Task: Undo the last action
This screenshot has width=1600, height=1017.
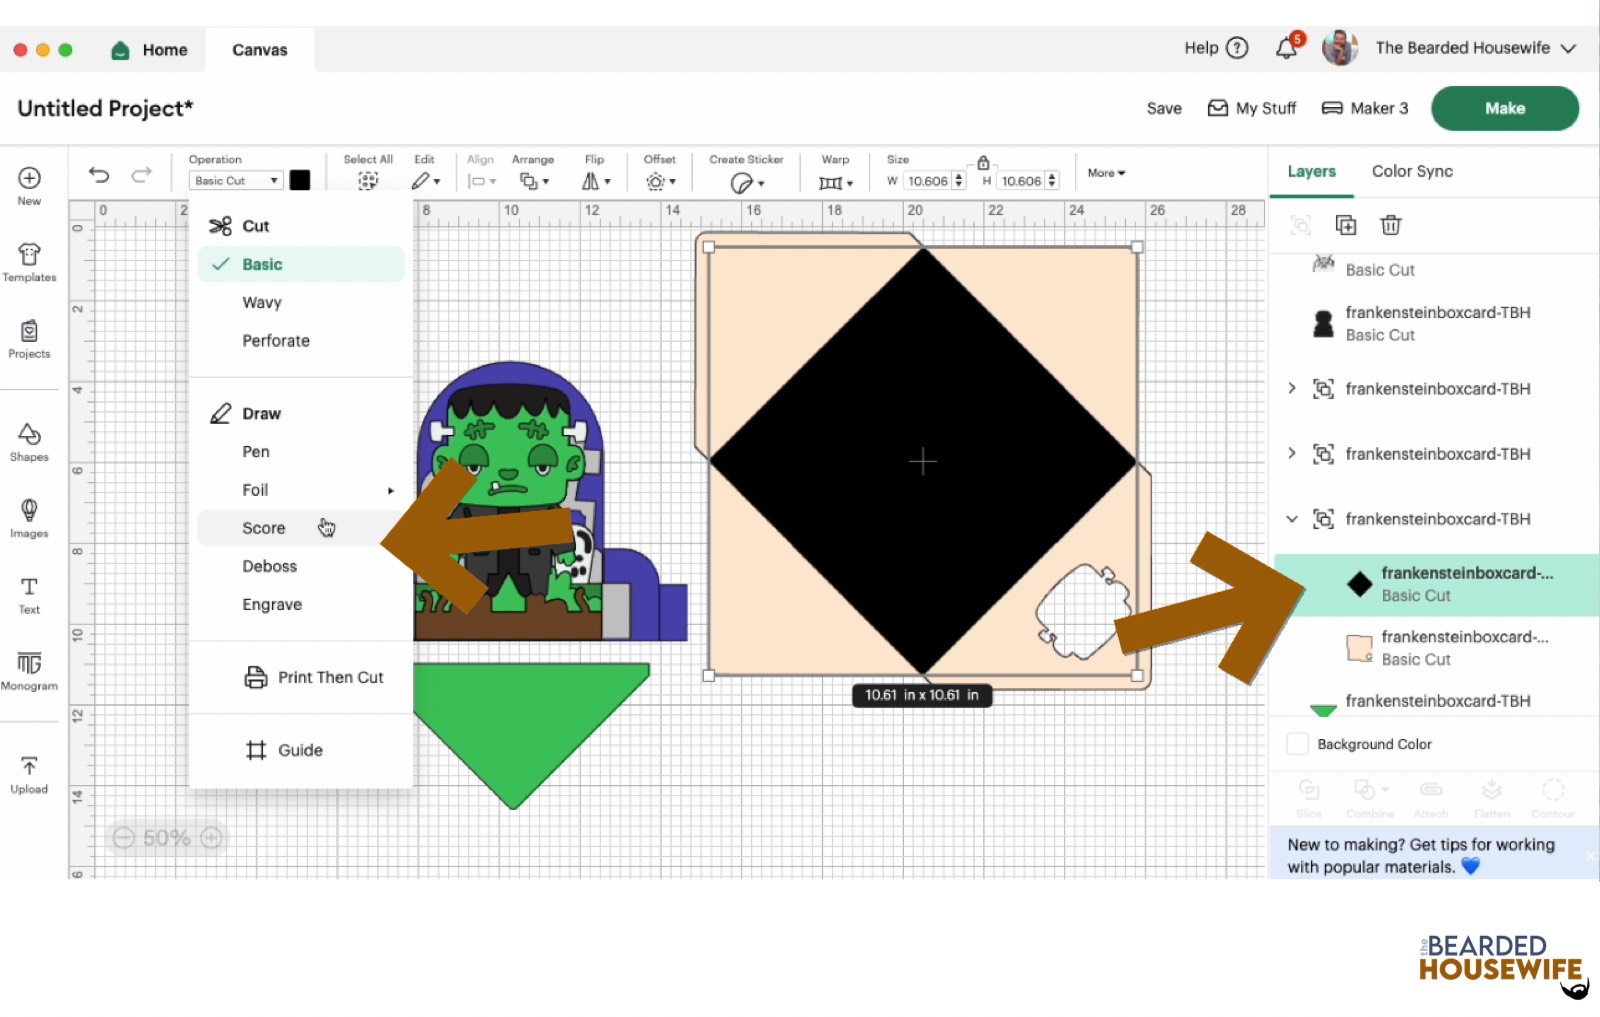Action: (x=99, y=175)
